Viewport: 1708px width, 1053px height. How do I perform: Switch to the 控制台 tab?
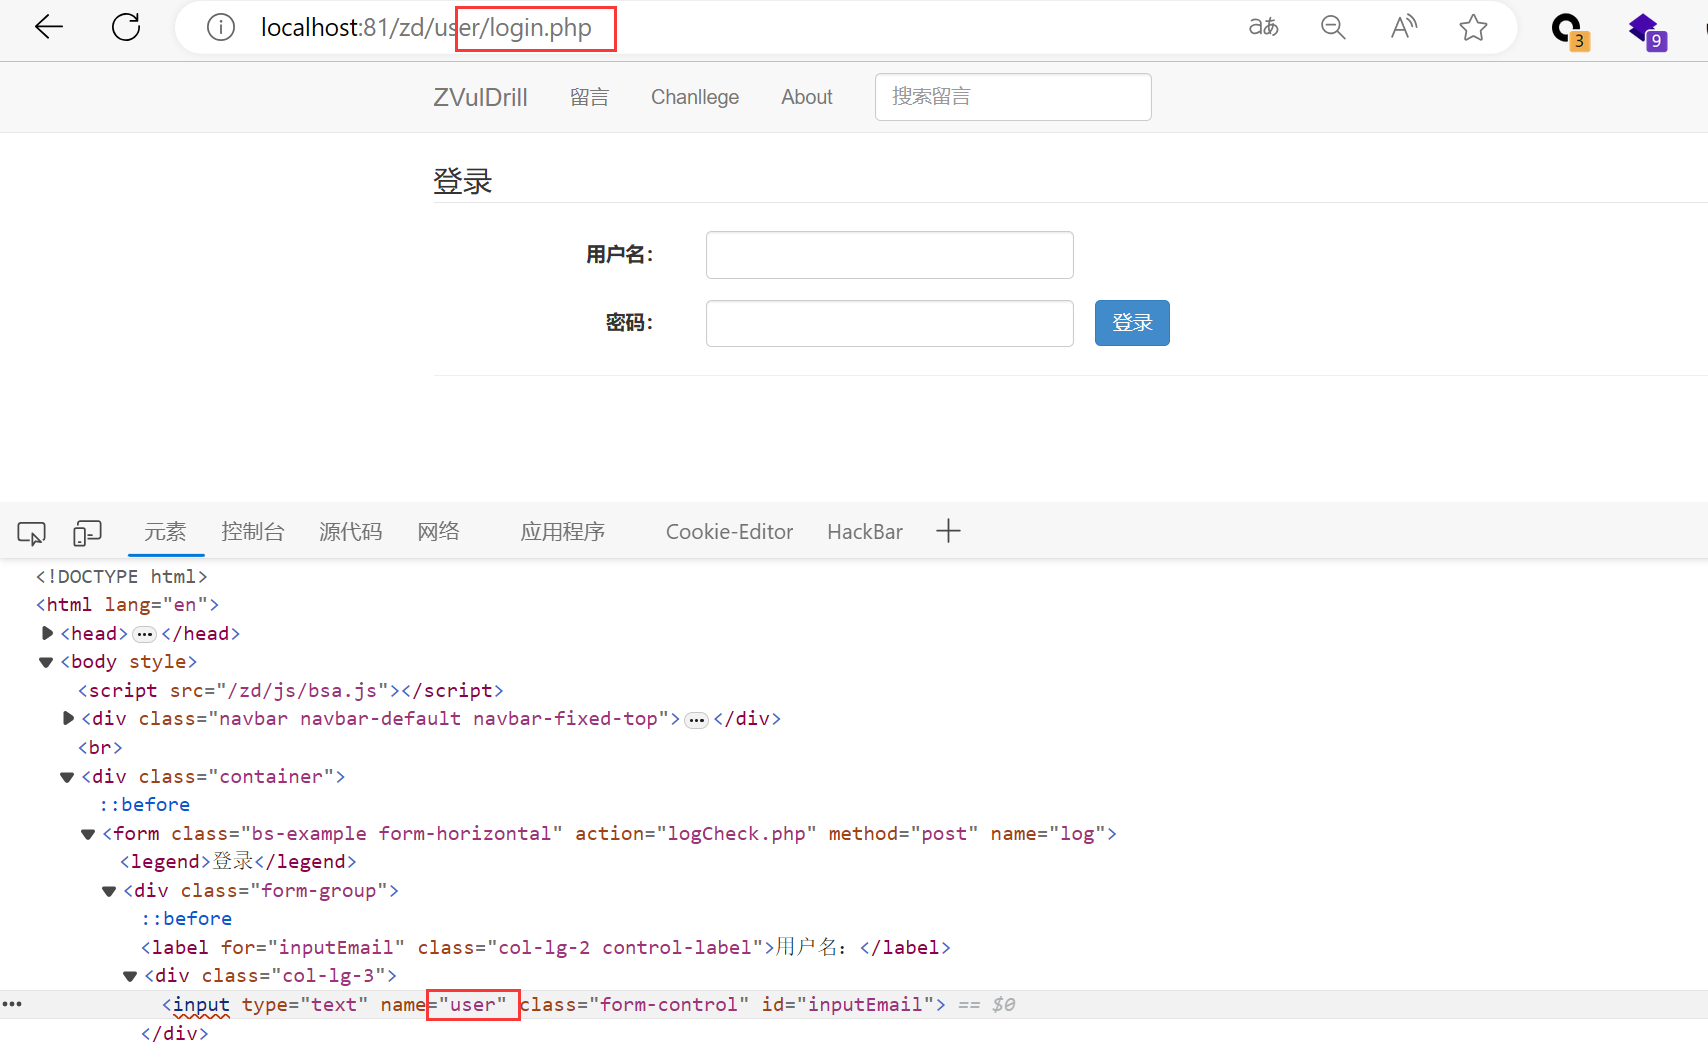click(x=252, y=532)
